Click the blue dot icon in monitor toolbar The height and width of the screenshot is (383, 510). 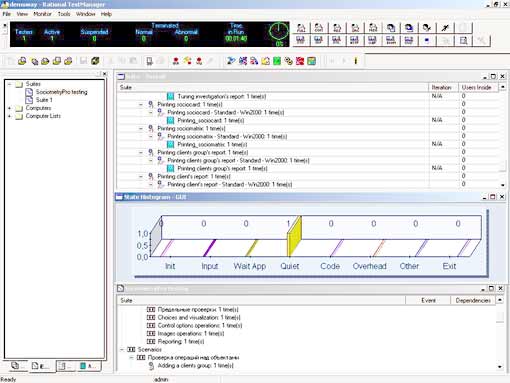pyautogui.click(x=427, y=40)
